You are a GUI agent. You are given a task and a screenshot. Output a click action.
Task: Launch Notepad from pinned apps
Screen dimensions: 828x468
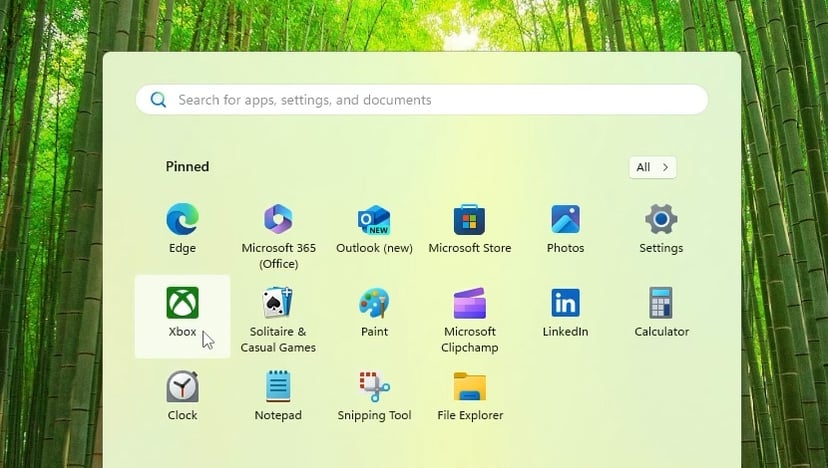[x=278, y=388]
